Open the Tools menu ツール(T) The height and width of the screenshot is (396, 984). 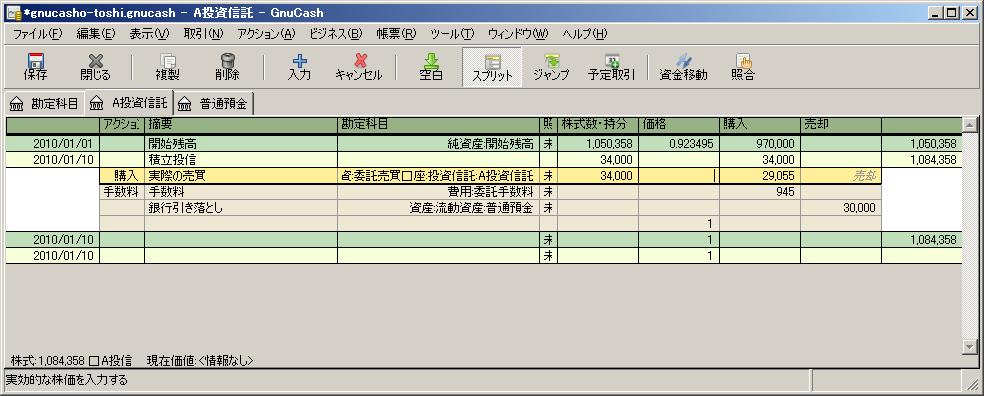point(452,34)
